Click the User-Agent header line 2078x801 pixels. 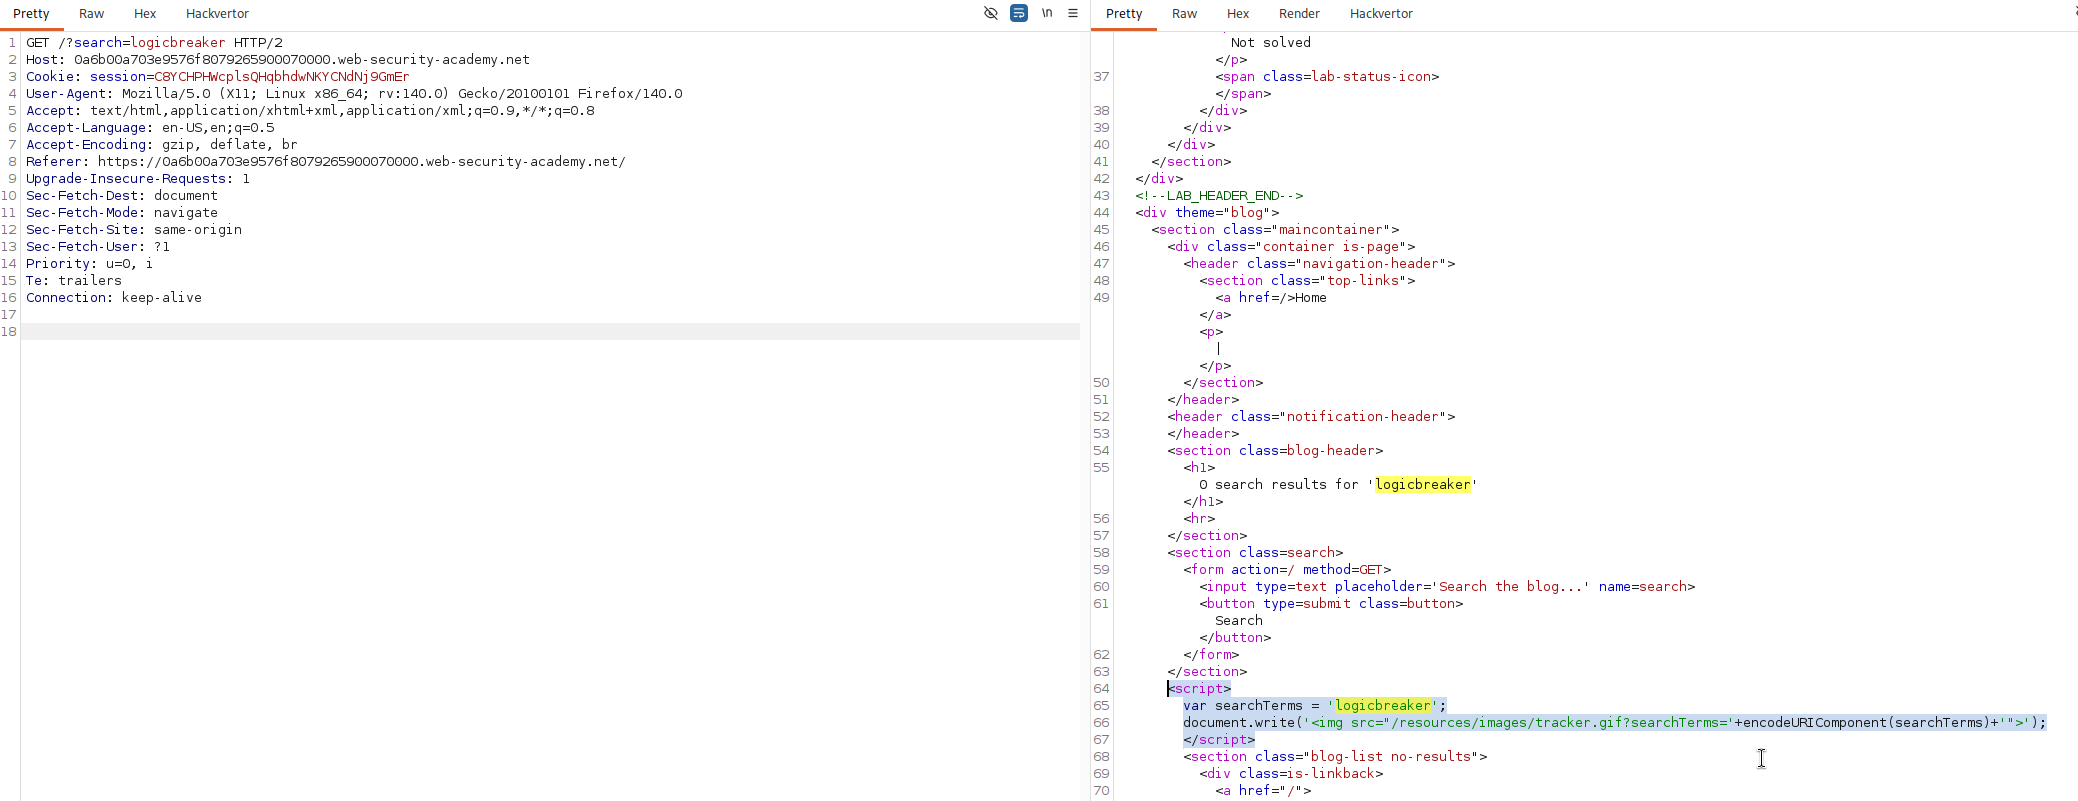354,94
